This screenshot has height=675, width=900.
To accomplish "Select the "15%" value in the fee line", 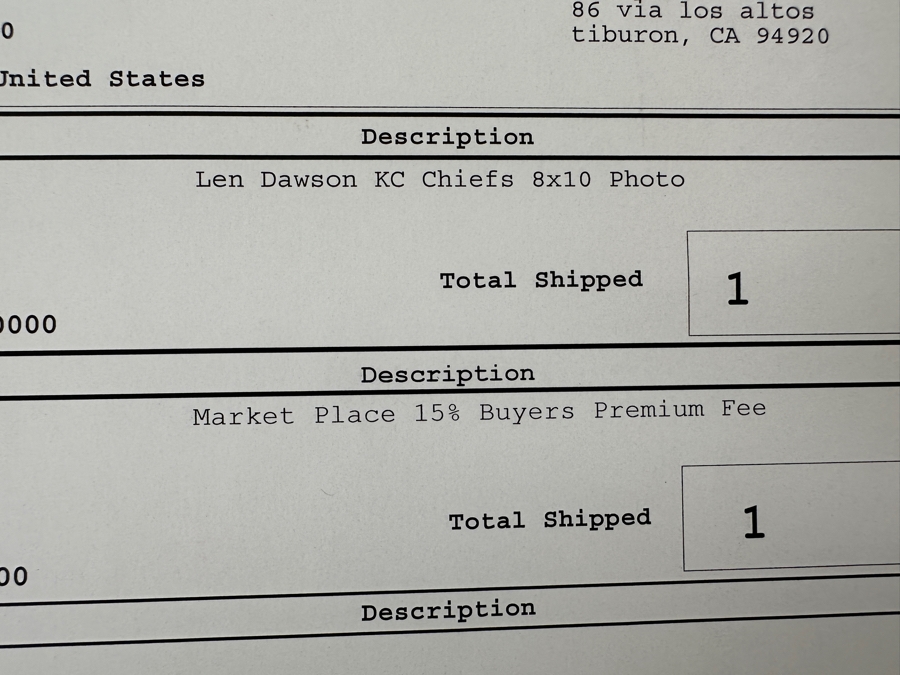I will coord(437,413).
